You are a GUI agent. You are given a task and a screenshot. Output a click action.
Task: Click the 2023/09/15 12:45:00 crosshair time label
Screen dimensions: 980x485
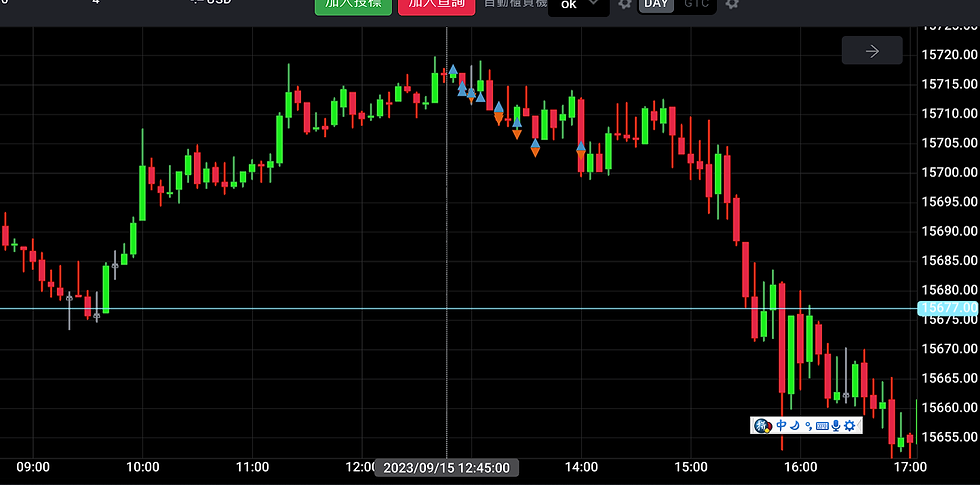point(446,468)
